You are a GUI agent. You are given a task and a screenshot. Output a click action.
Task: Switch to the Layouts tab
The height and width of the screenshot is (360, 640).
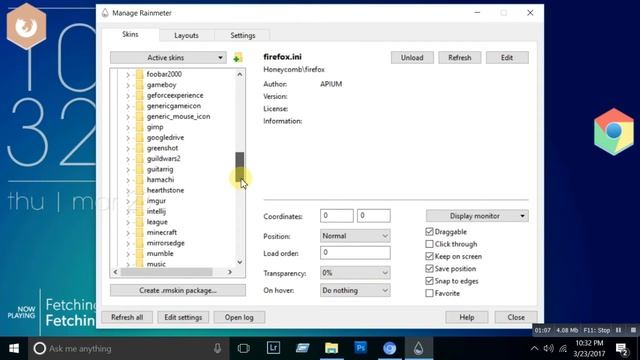tap(186, 36)
